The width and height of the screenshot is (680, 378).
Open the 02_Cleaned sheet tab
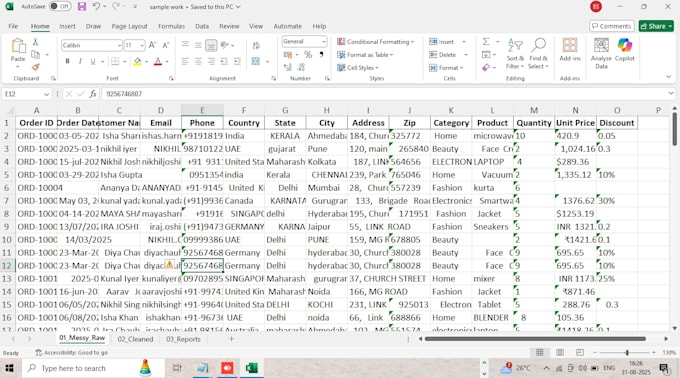135,339
